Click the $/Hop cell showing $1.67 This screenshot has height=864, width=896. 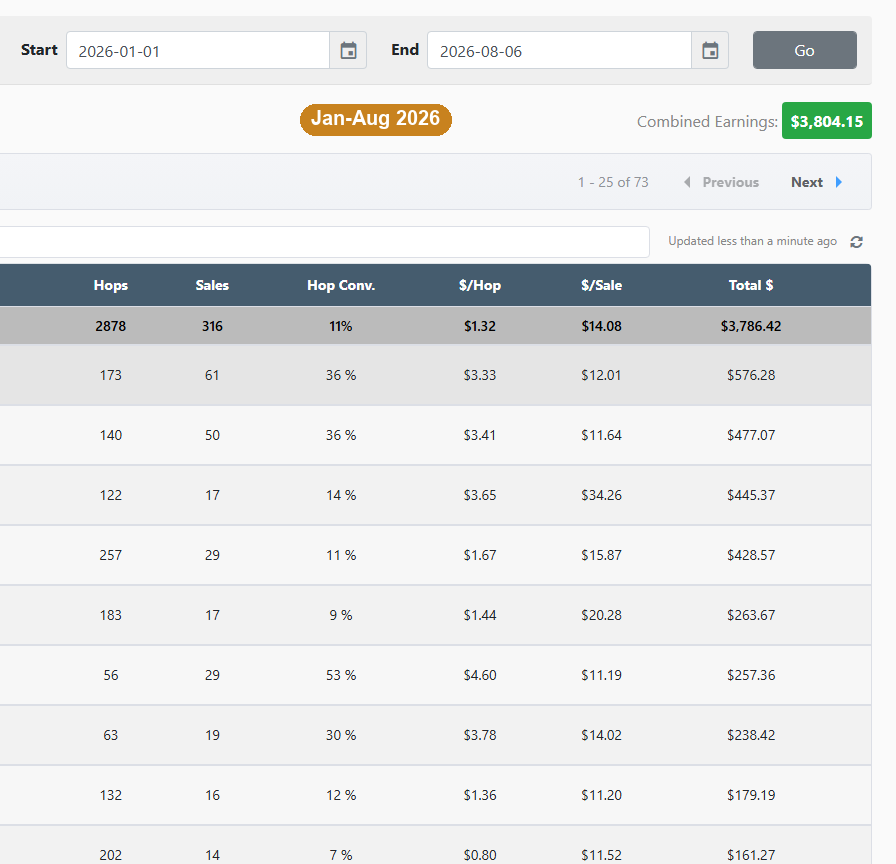pyautogui.click(x=480, y=555)
